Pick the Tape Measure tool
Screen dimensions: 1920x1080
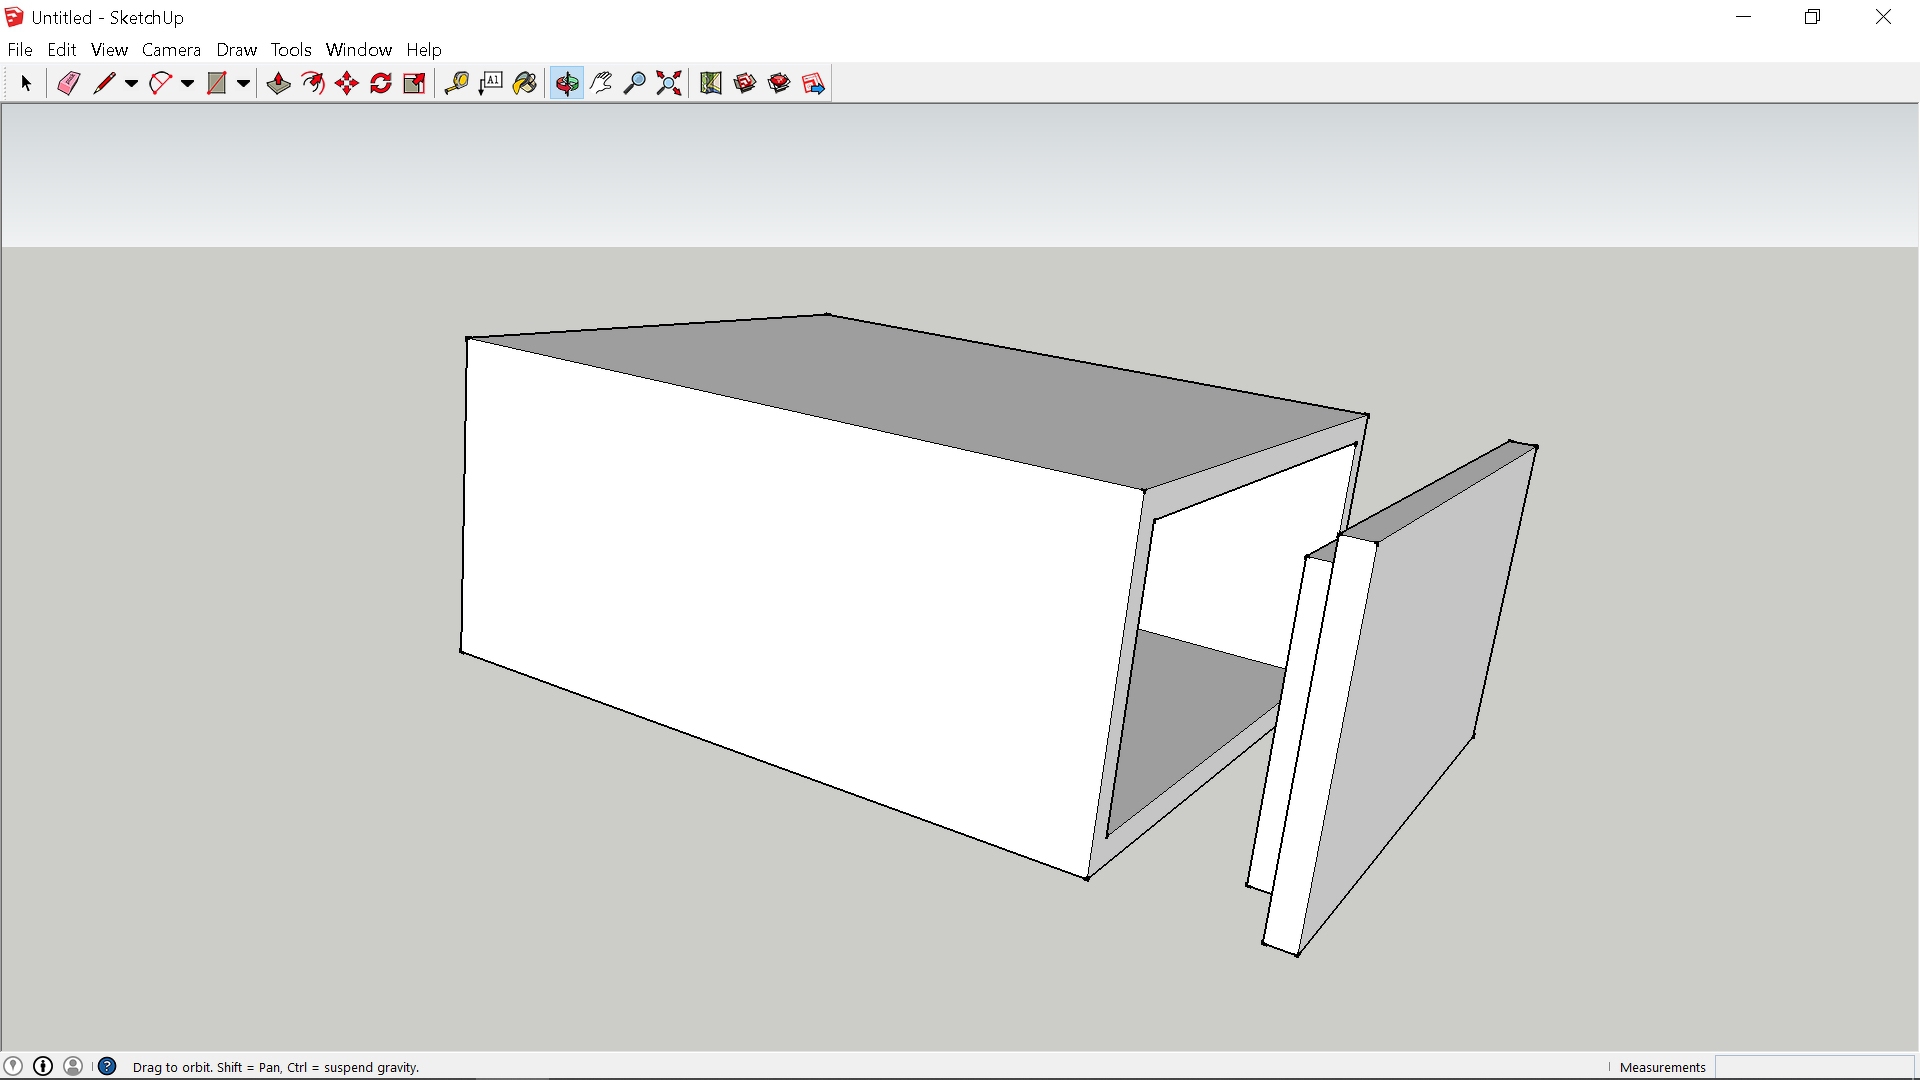457,84
